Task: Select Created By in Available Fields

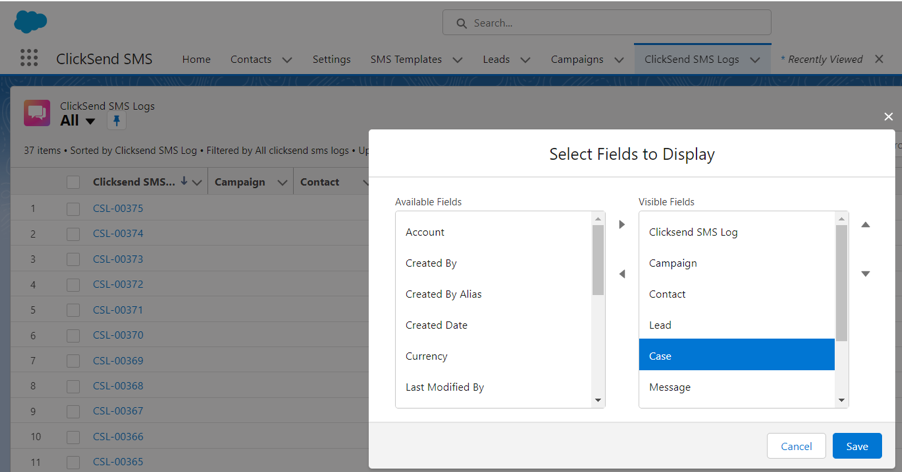Action: (494, 263)
